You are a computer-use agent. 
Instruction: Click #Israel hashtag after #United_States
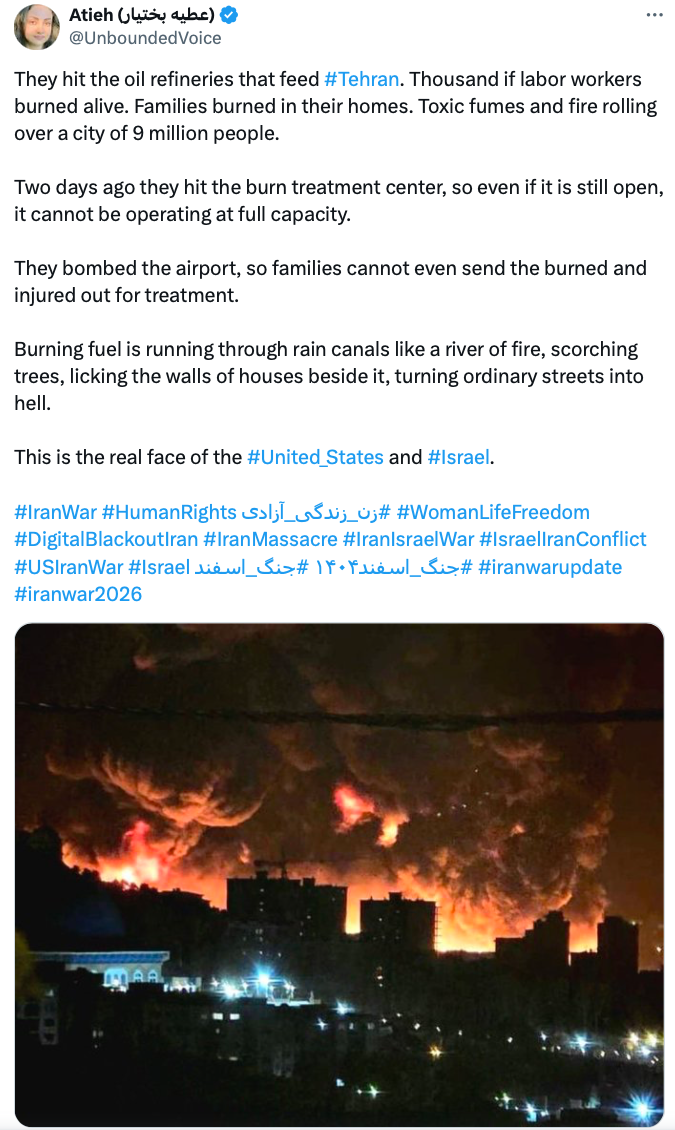tap(458, 457)
